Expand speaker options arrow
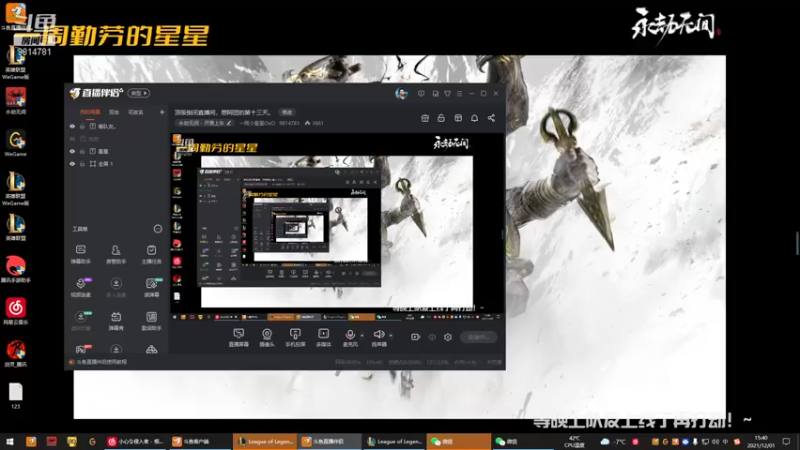This screenshot has width=800, height=450. 391,335
